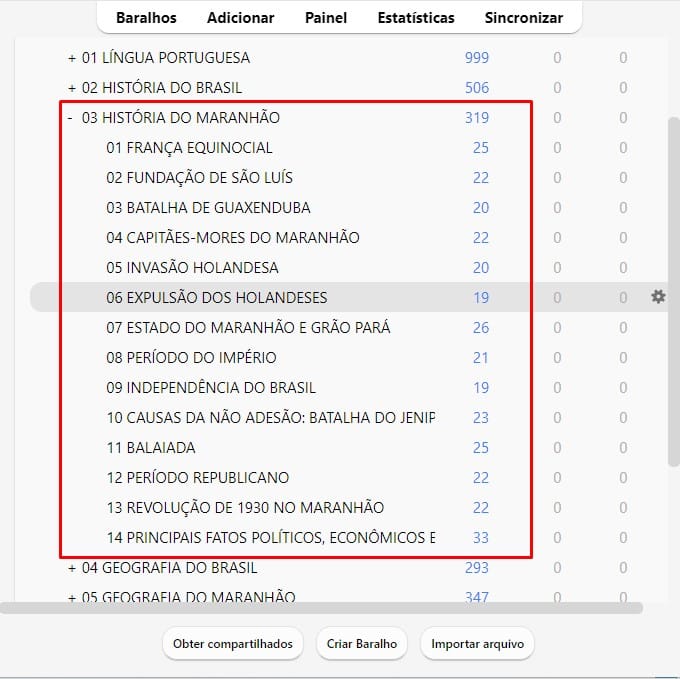Image resolution: width=680 pixels, height=679 pixels.
Task: Expand the 01 LÍNGUA PORTUGUESA deck
Action: point(72,58)
